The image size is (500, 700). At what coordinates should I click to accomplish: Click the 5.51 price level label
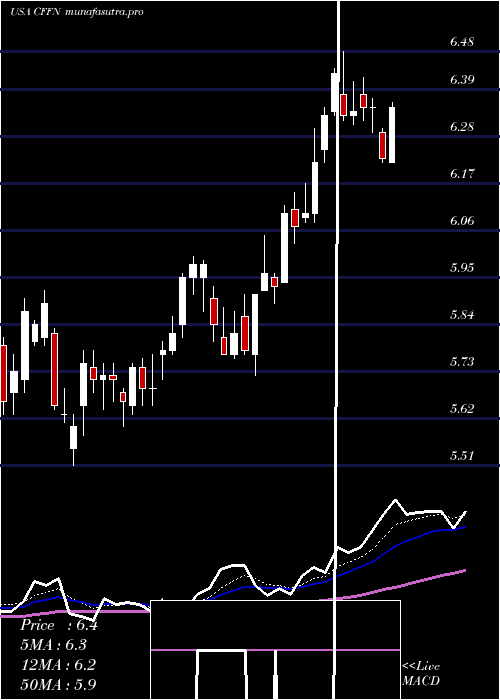pos(462,456)
